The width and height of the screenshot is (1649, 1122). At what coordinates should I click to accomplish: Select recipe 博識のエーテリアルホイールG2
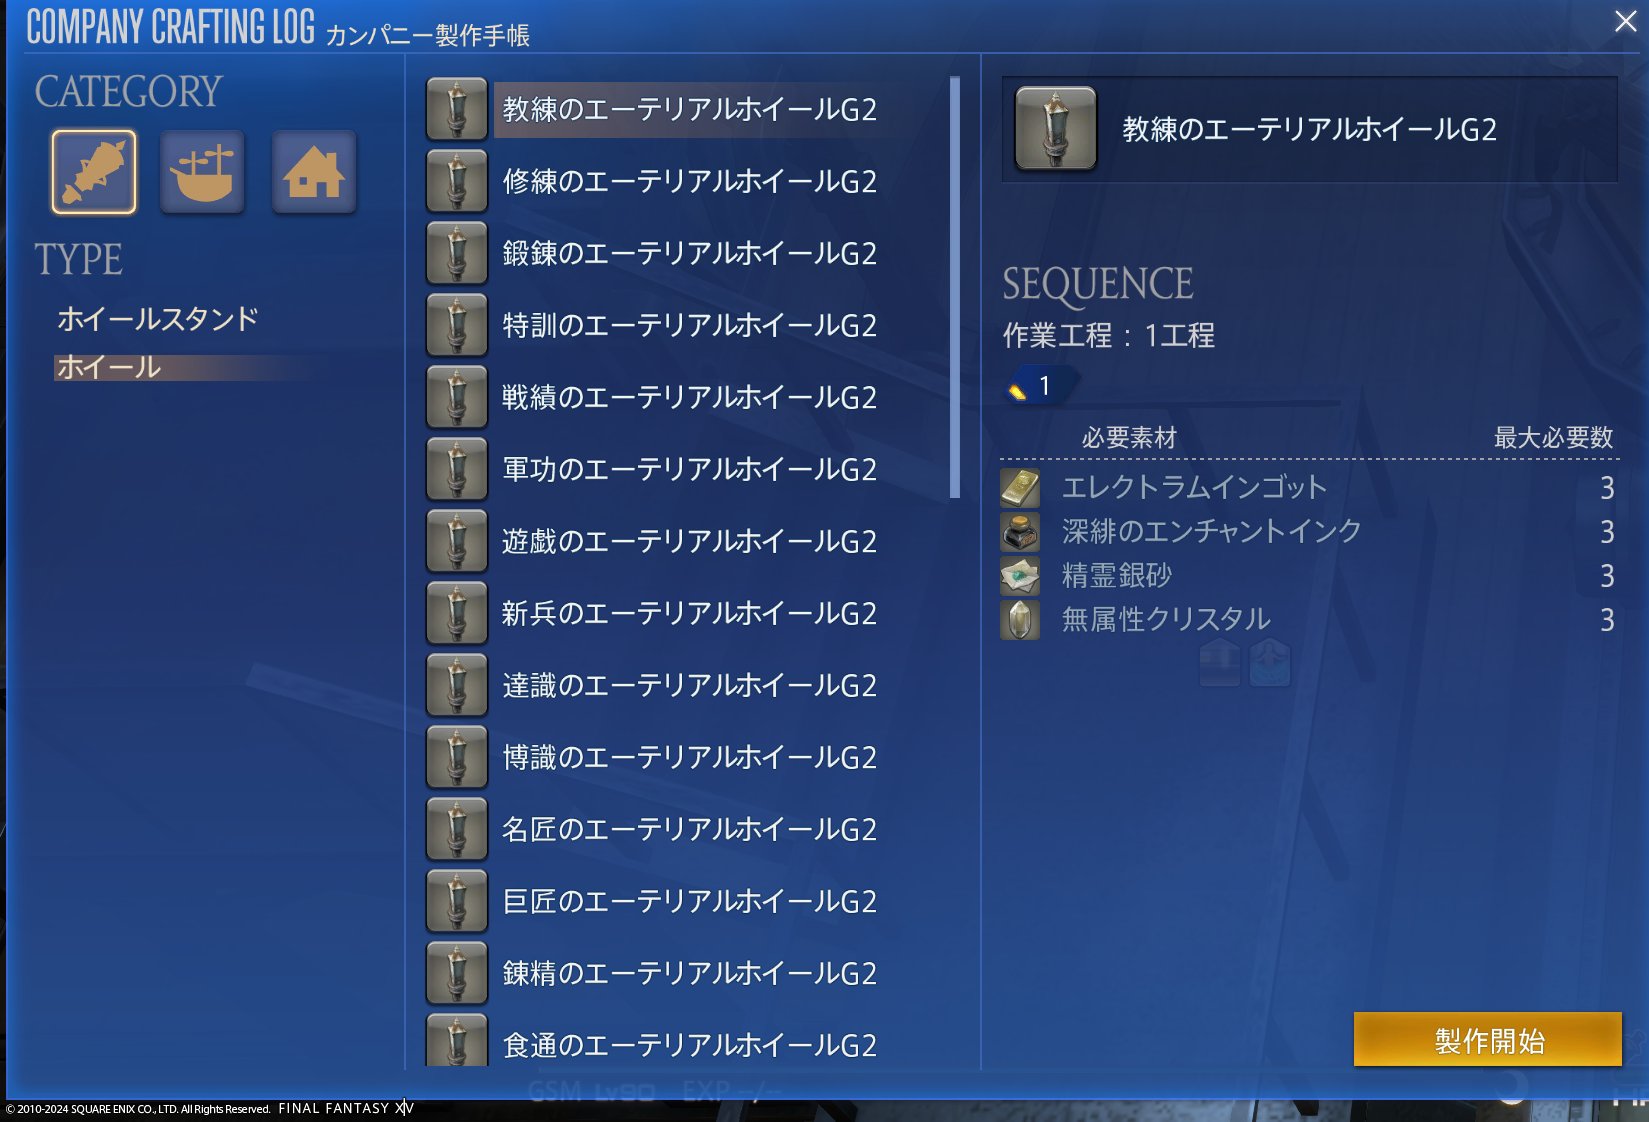pyautogui.click(x=690, y=757)
